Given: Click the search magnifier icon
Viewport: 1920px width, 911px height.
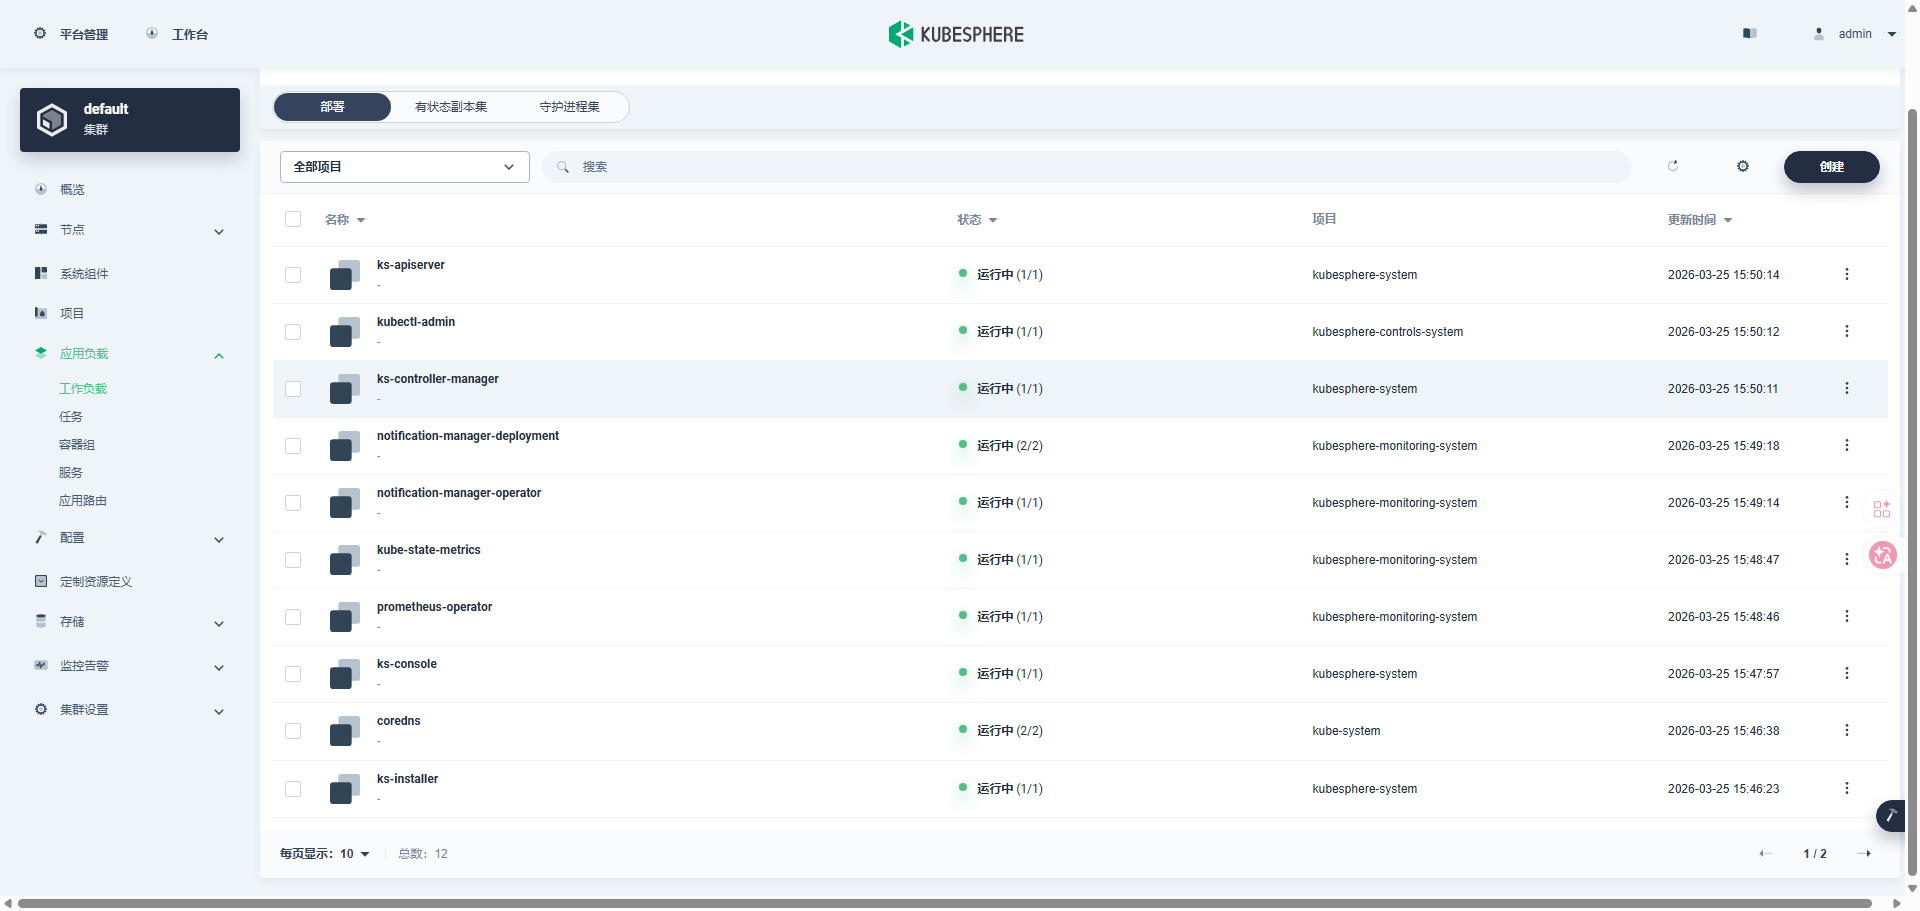Looking at the screenshot, I should (x=563, y=167).
